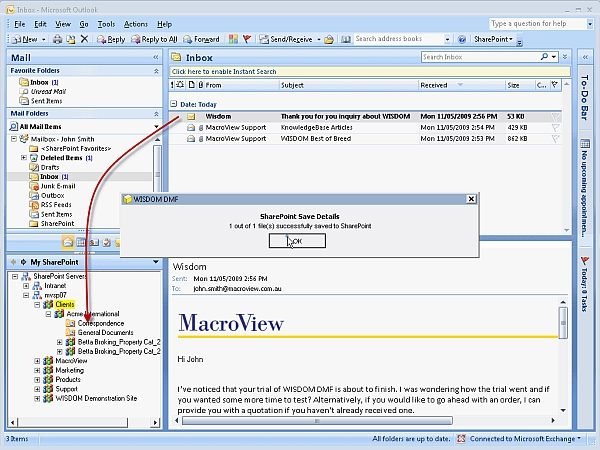Collapse the Date: Today group
600x450 pixels.
(174, 104)
